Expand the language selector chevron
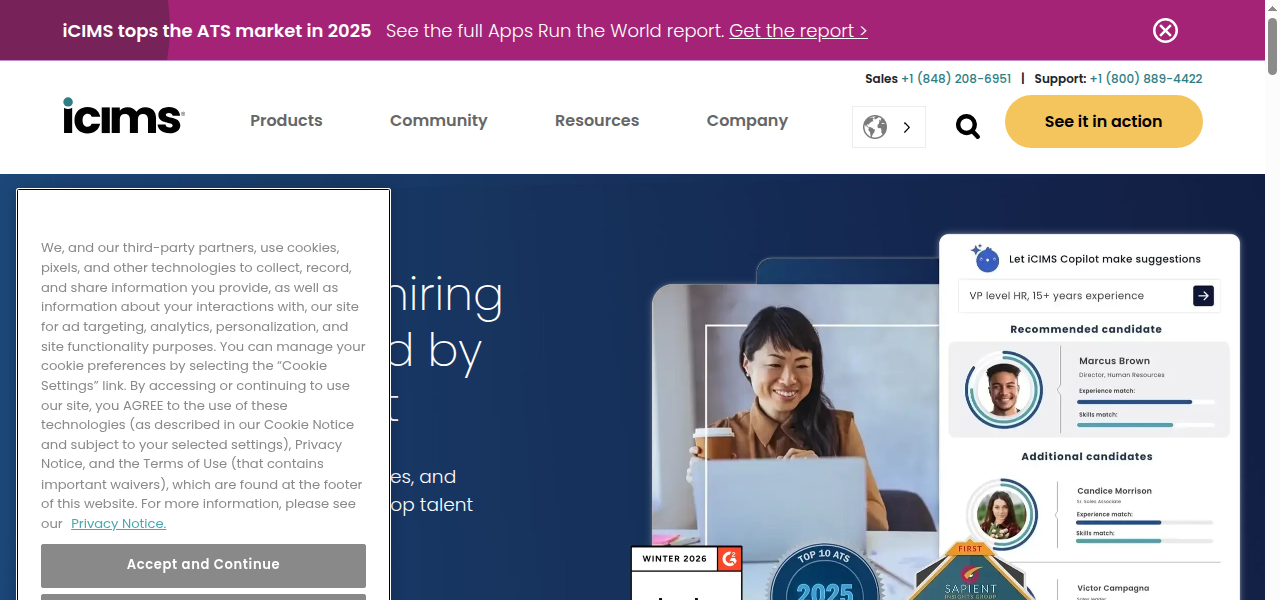Image resolution: width=1280 pixels, height=600 pixels. (907, 127)
